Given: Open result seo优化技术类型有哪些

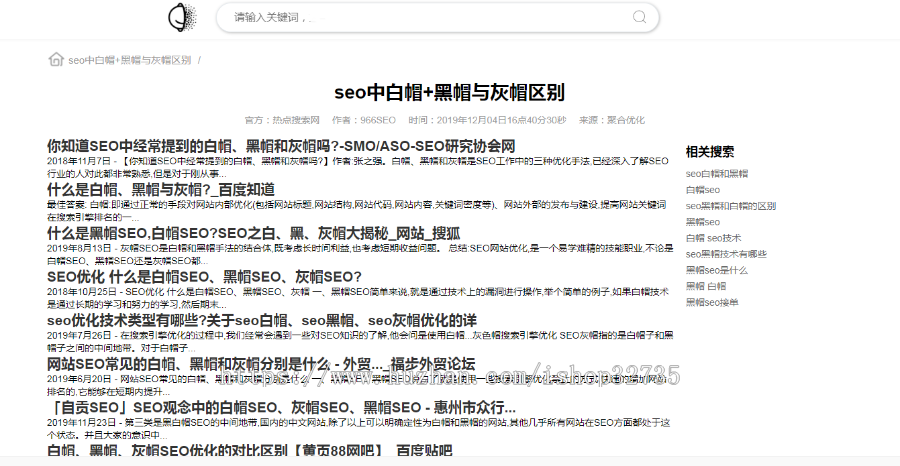Looking at the screenshot, I should pos(260,320).
